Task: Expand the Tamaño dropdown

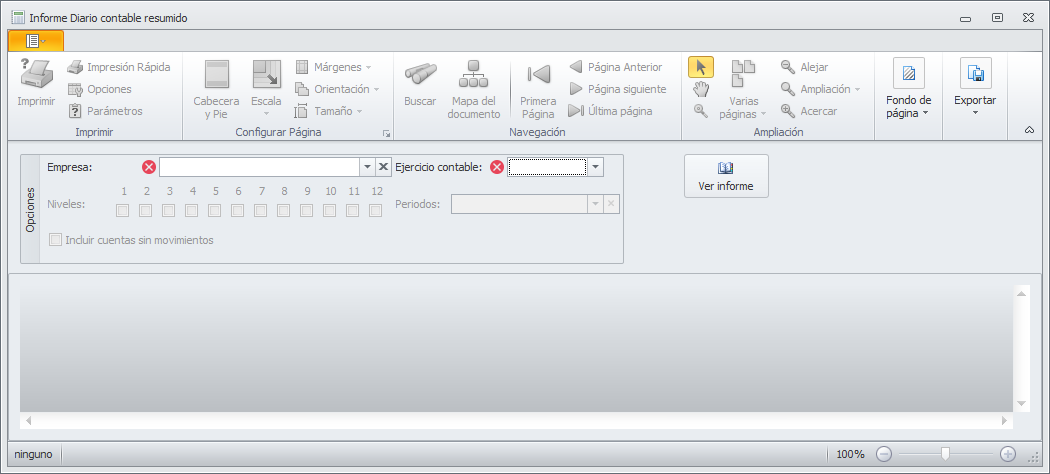Action: [x=329, y=111]
